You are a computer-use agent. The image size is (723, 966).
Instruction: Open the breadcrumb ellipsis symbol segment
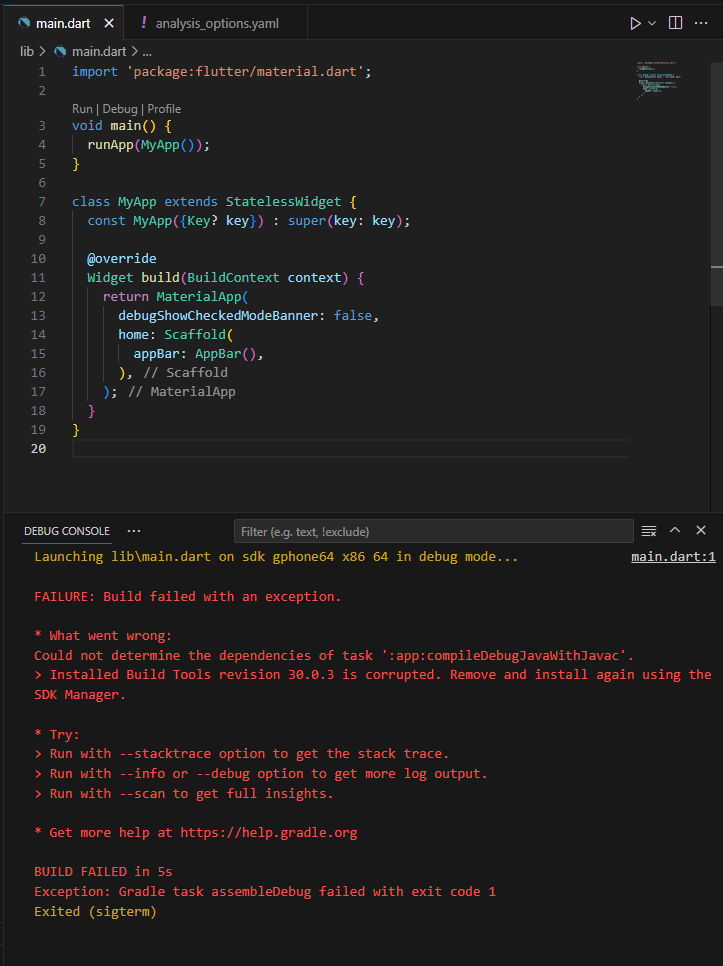pos(147,52)
